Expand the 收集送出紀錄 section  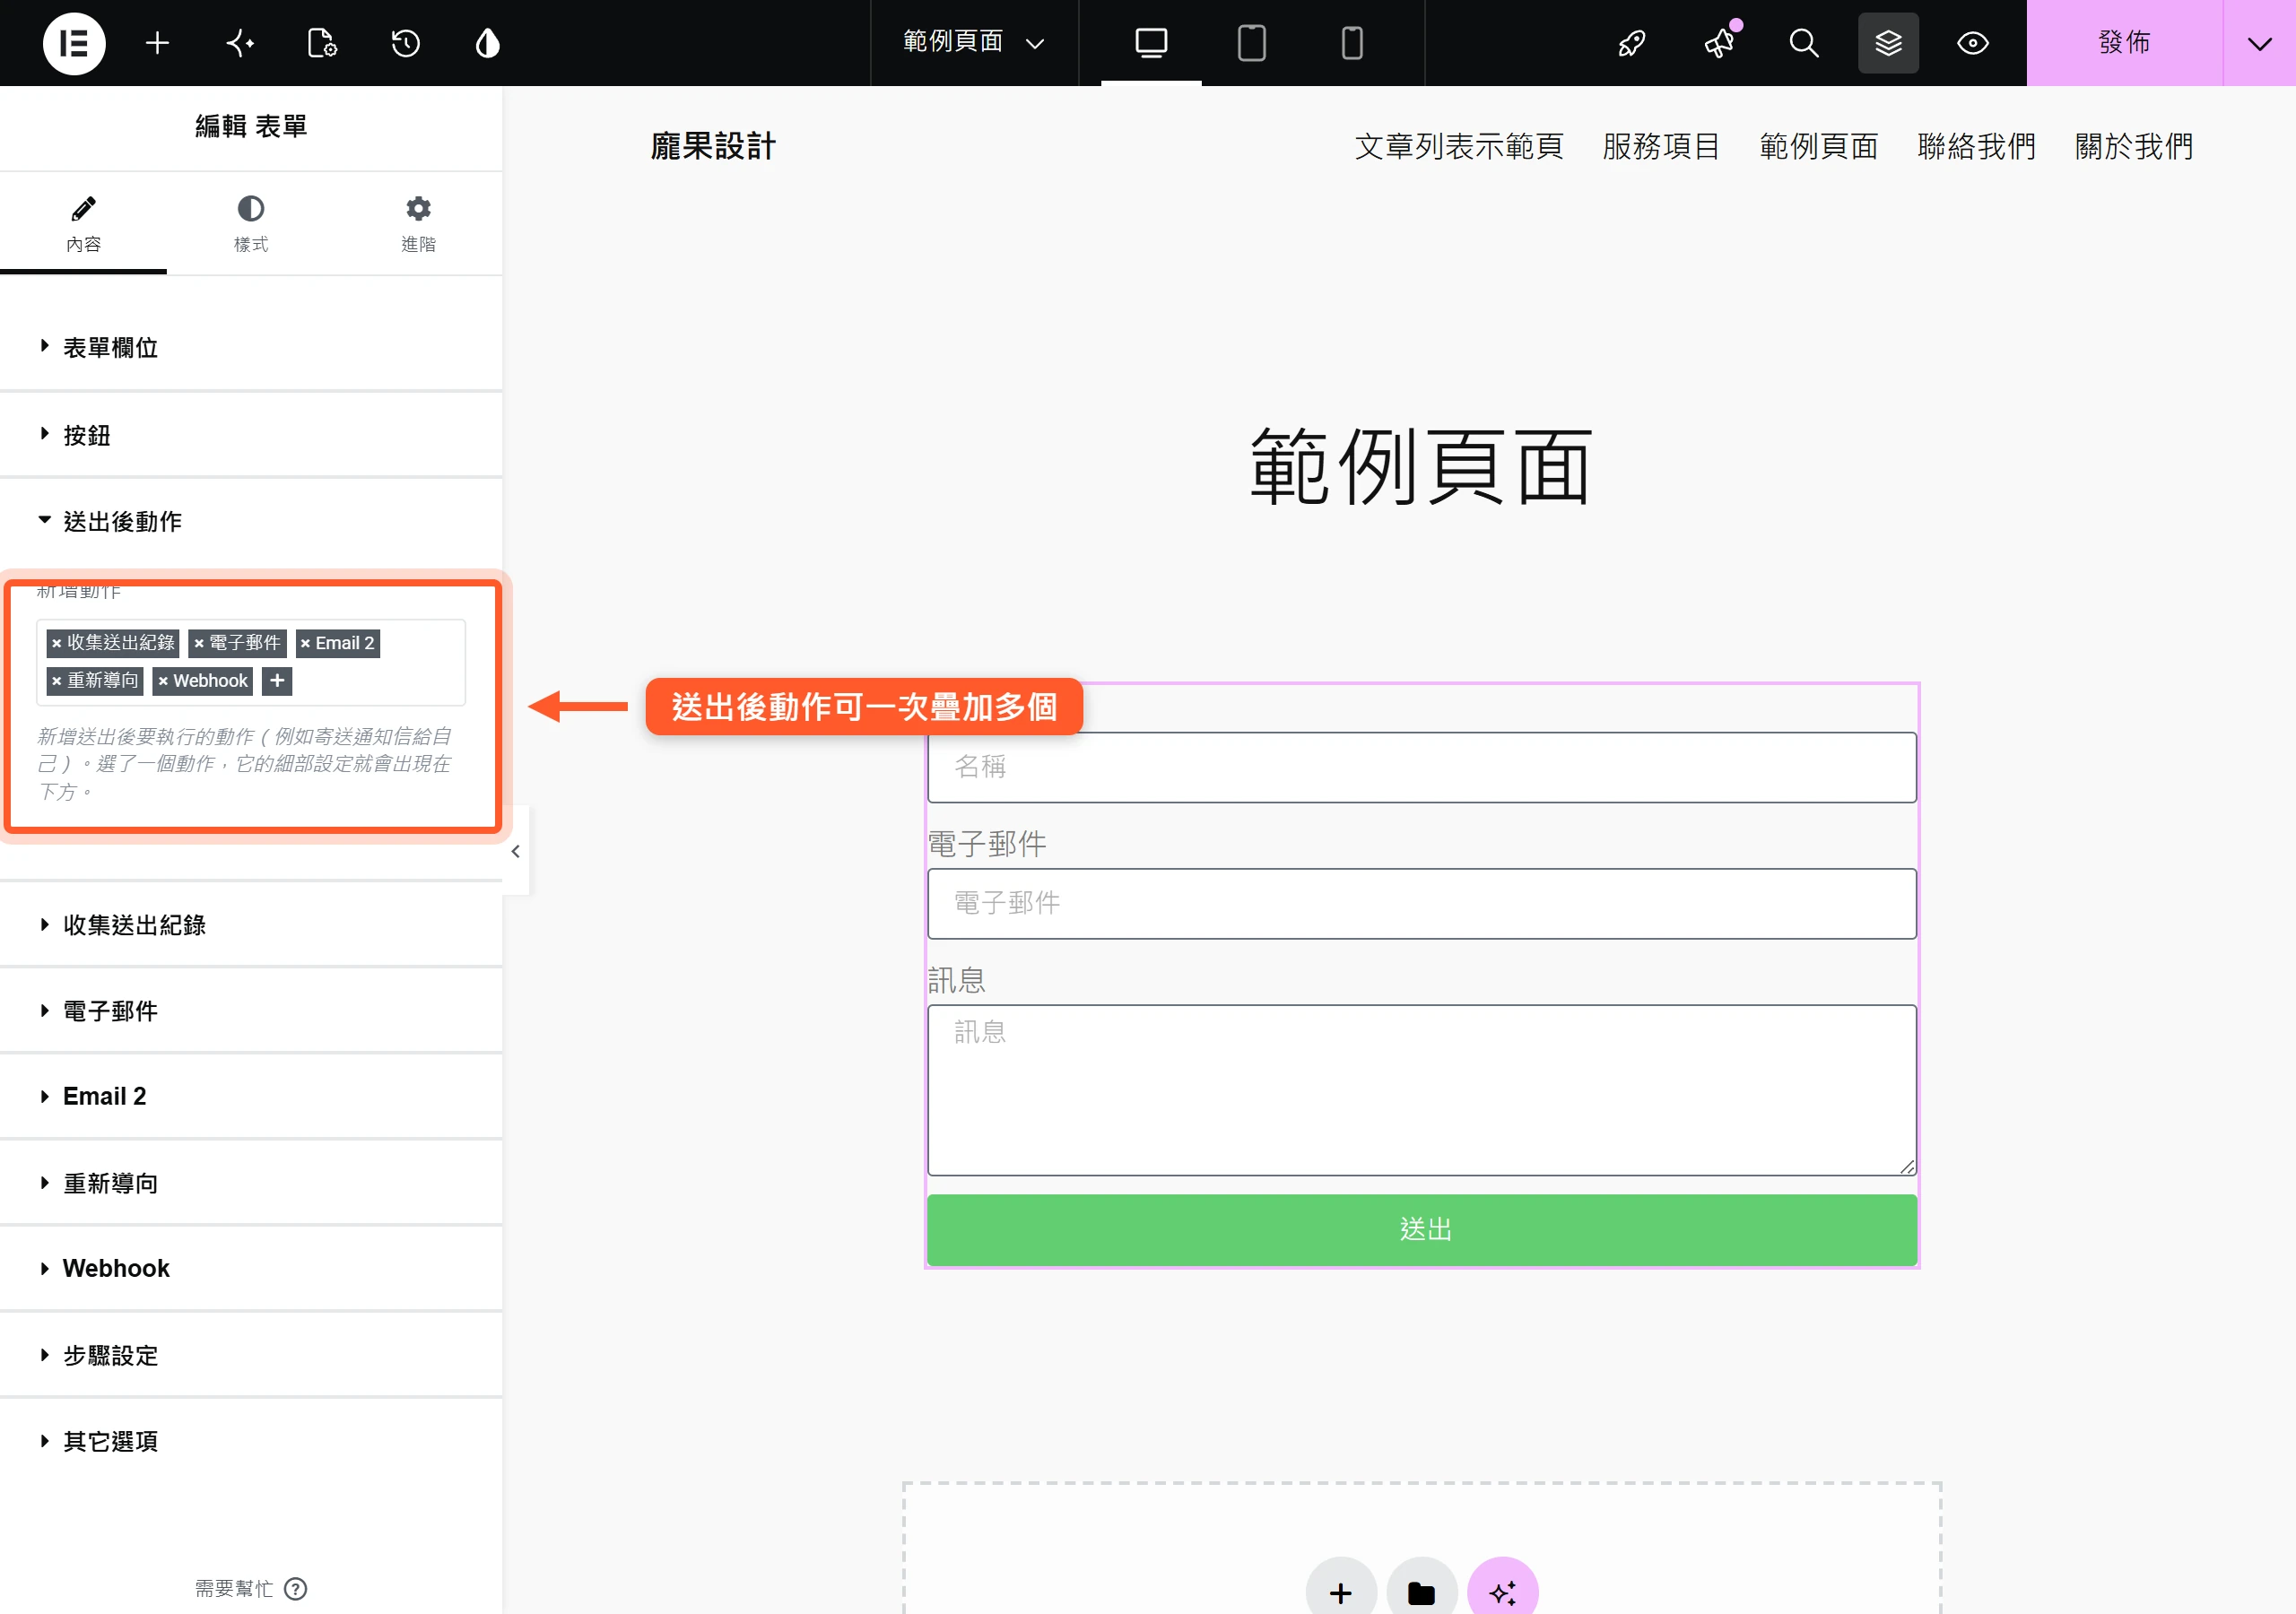pyautogui.click(x=251, y=924)
